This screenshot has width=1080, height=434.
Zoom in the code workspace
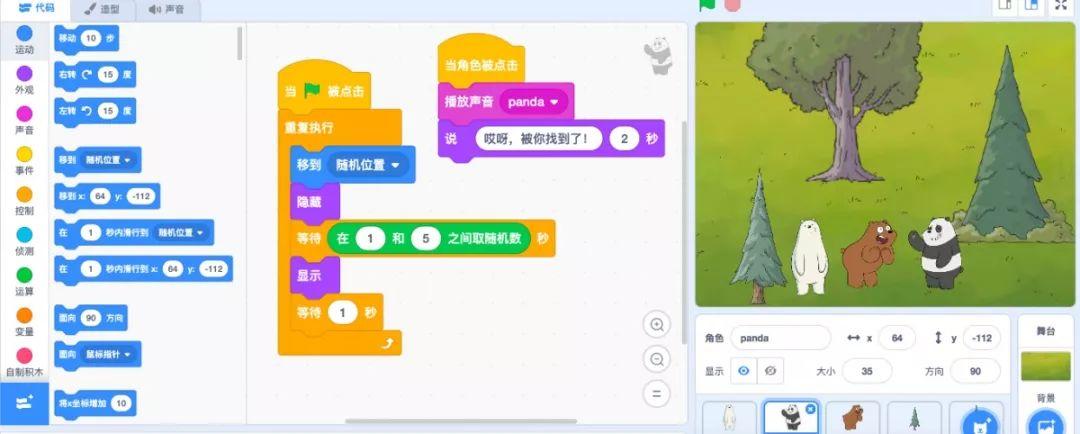click(x=657, y=324)
